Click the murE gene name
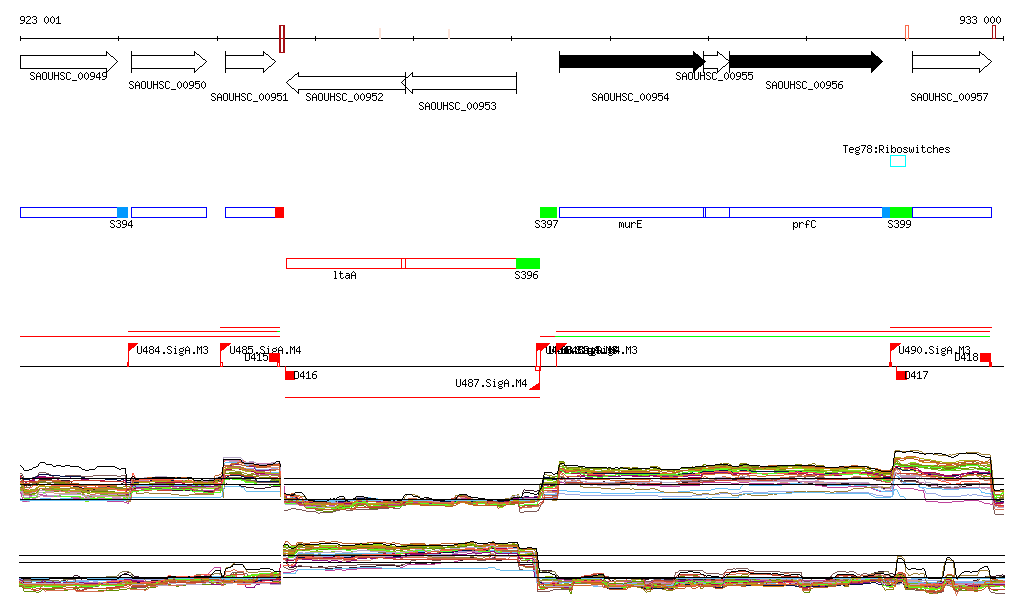Image resolution: width=1024 pixels, height=611 pixels. pyautogui.click(x=630, y=224)
